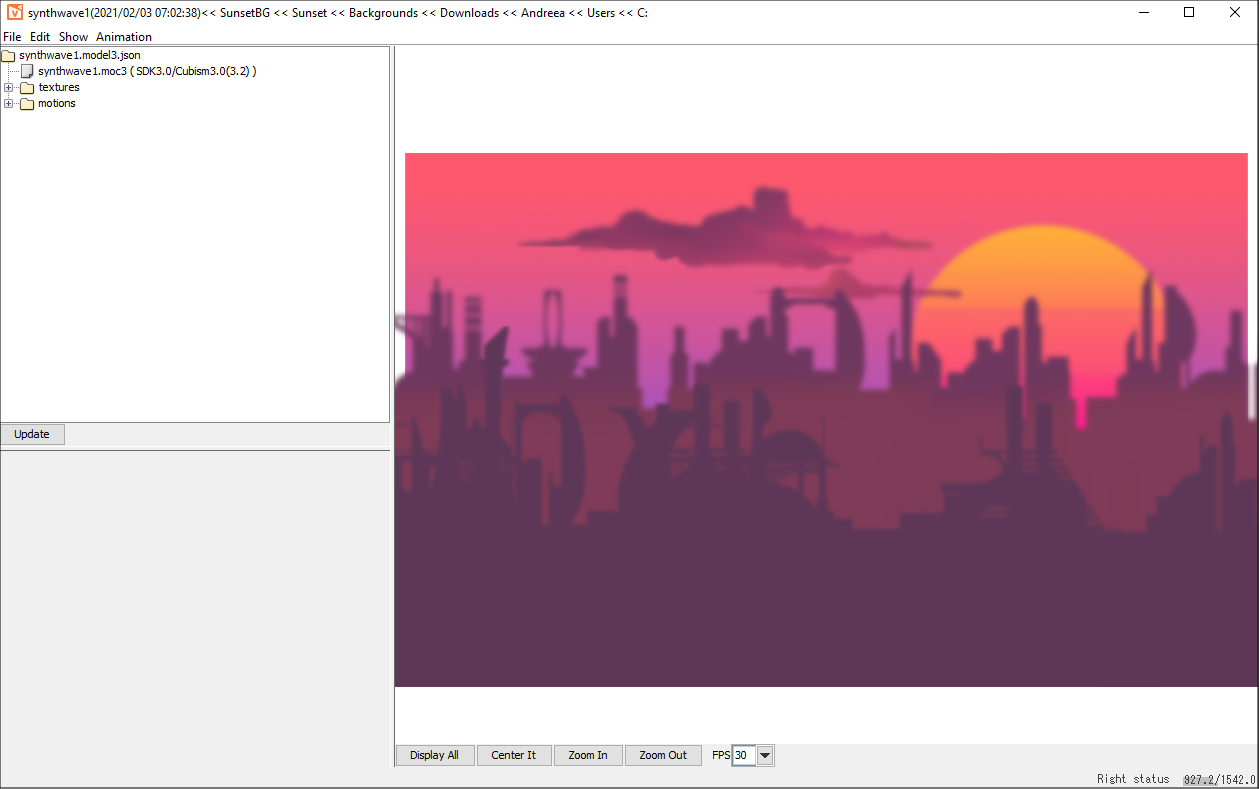
Task: Click the Display All button
Action: pyautogui.click(x=434, y=756)
